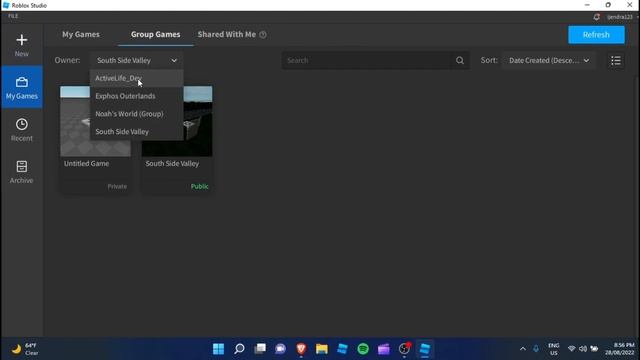Click the Private status label
This screenshot has width=640, height=360.
click(117, 187)
